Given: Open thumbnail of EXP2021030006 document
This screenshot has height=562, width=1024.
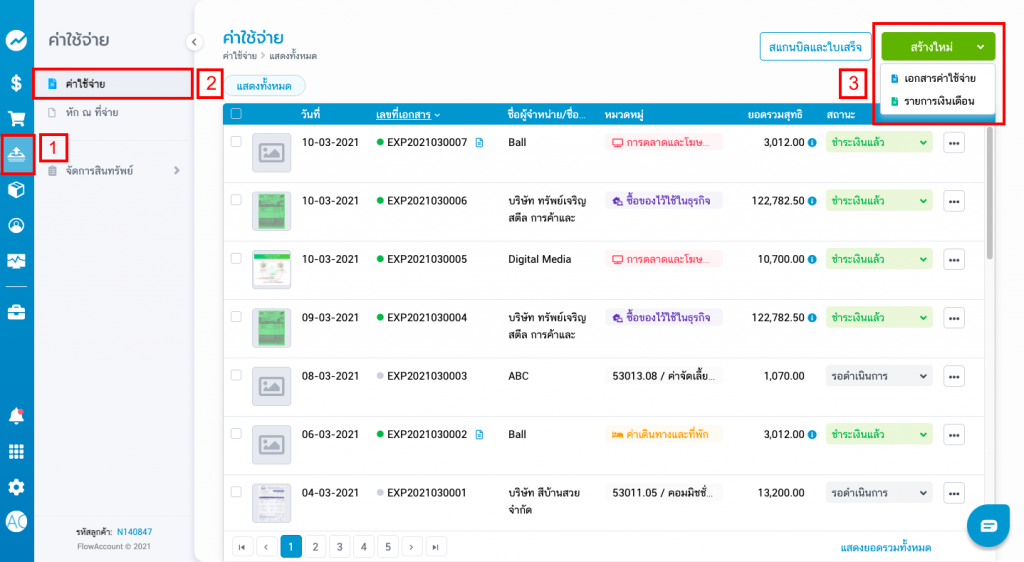Looking at the screenshot, I should [x=271, y=210].
